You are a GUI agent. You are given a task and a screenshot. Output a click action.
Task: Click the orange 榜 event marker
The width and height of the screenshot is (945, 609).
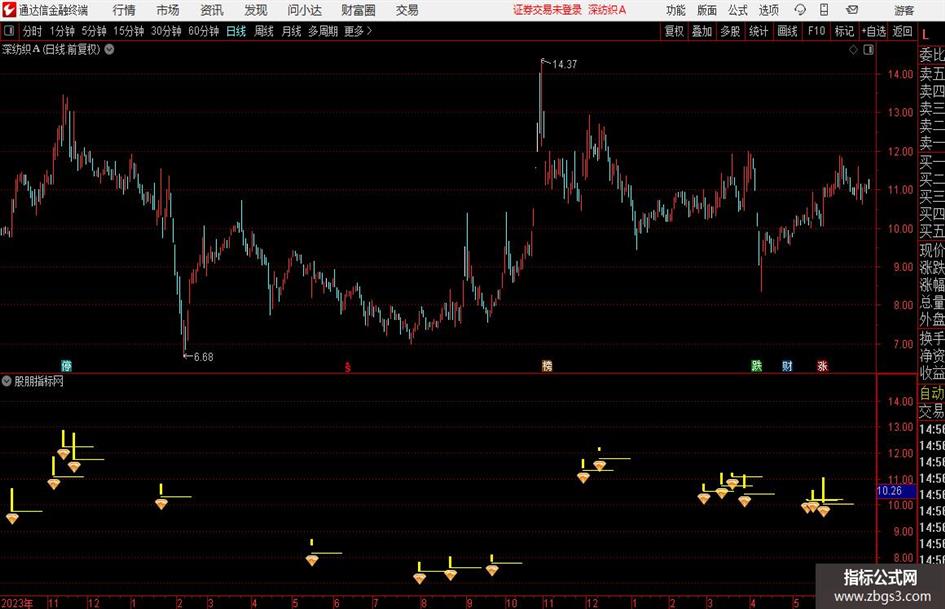547,365
